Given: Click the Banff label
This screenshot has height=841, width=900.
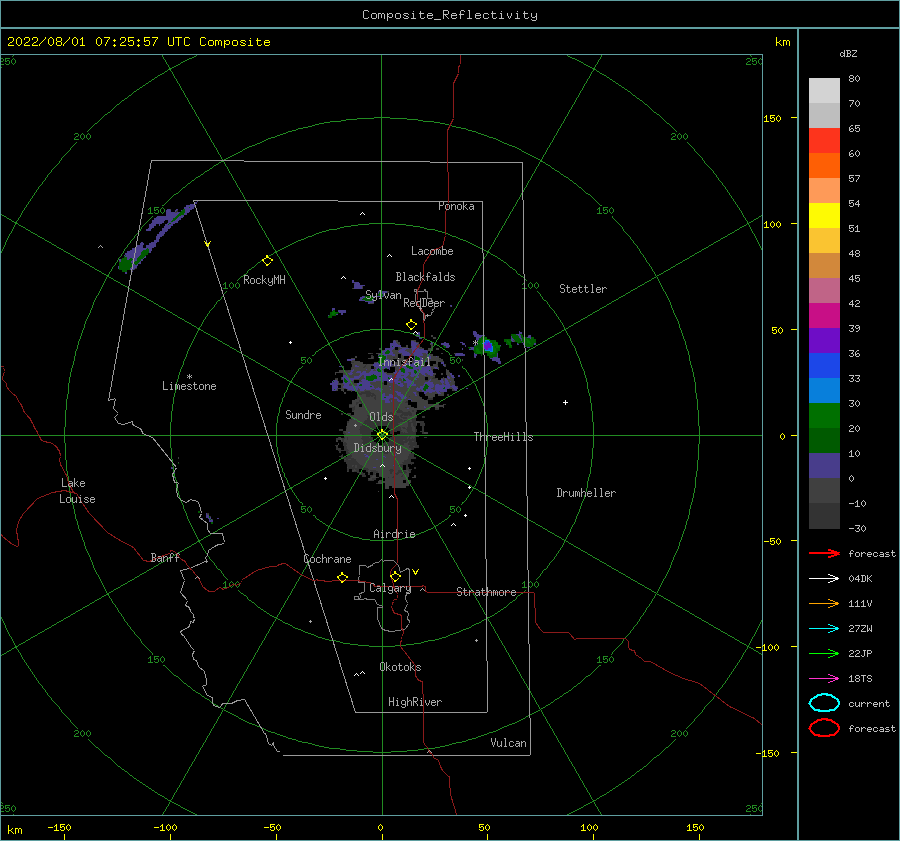Looking at the screenshot, I should point(165,557).
